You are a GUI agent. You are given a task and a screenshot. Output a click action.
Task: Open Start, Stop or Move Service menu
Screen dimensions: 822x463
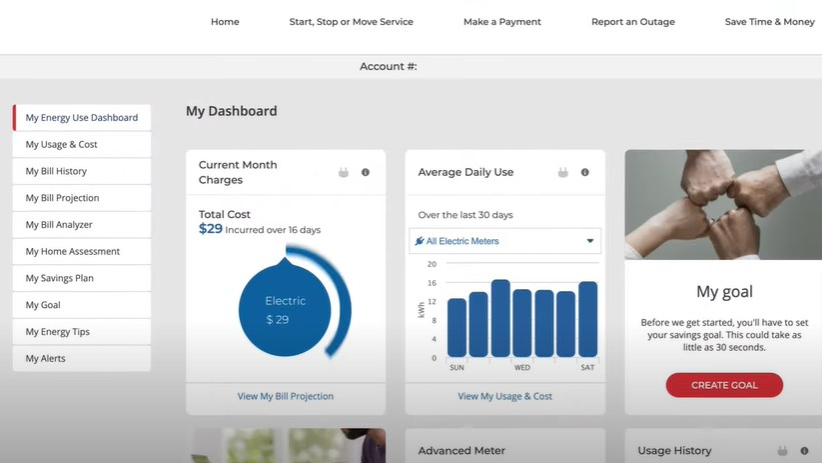point(351,22)
